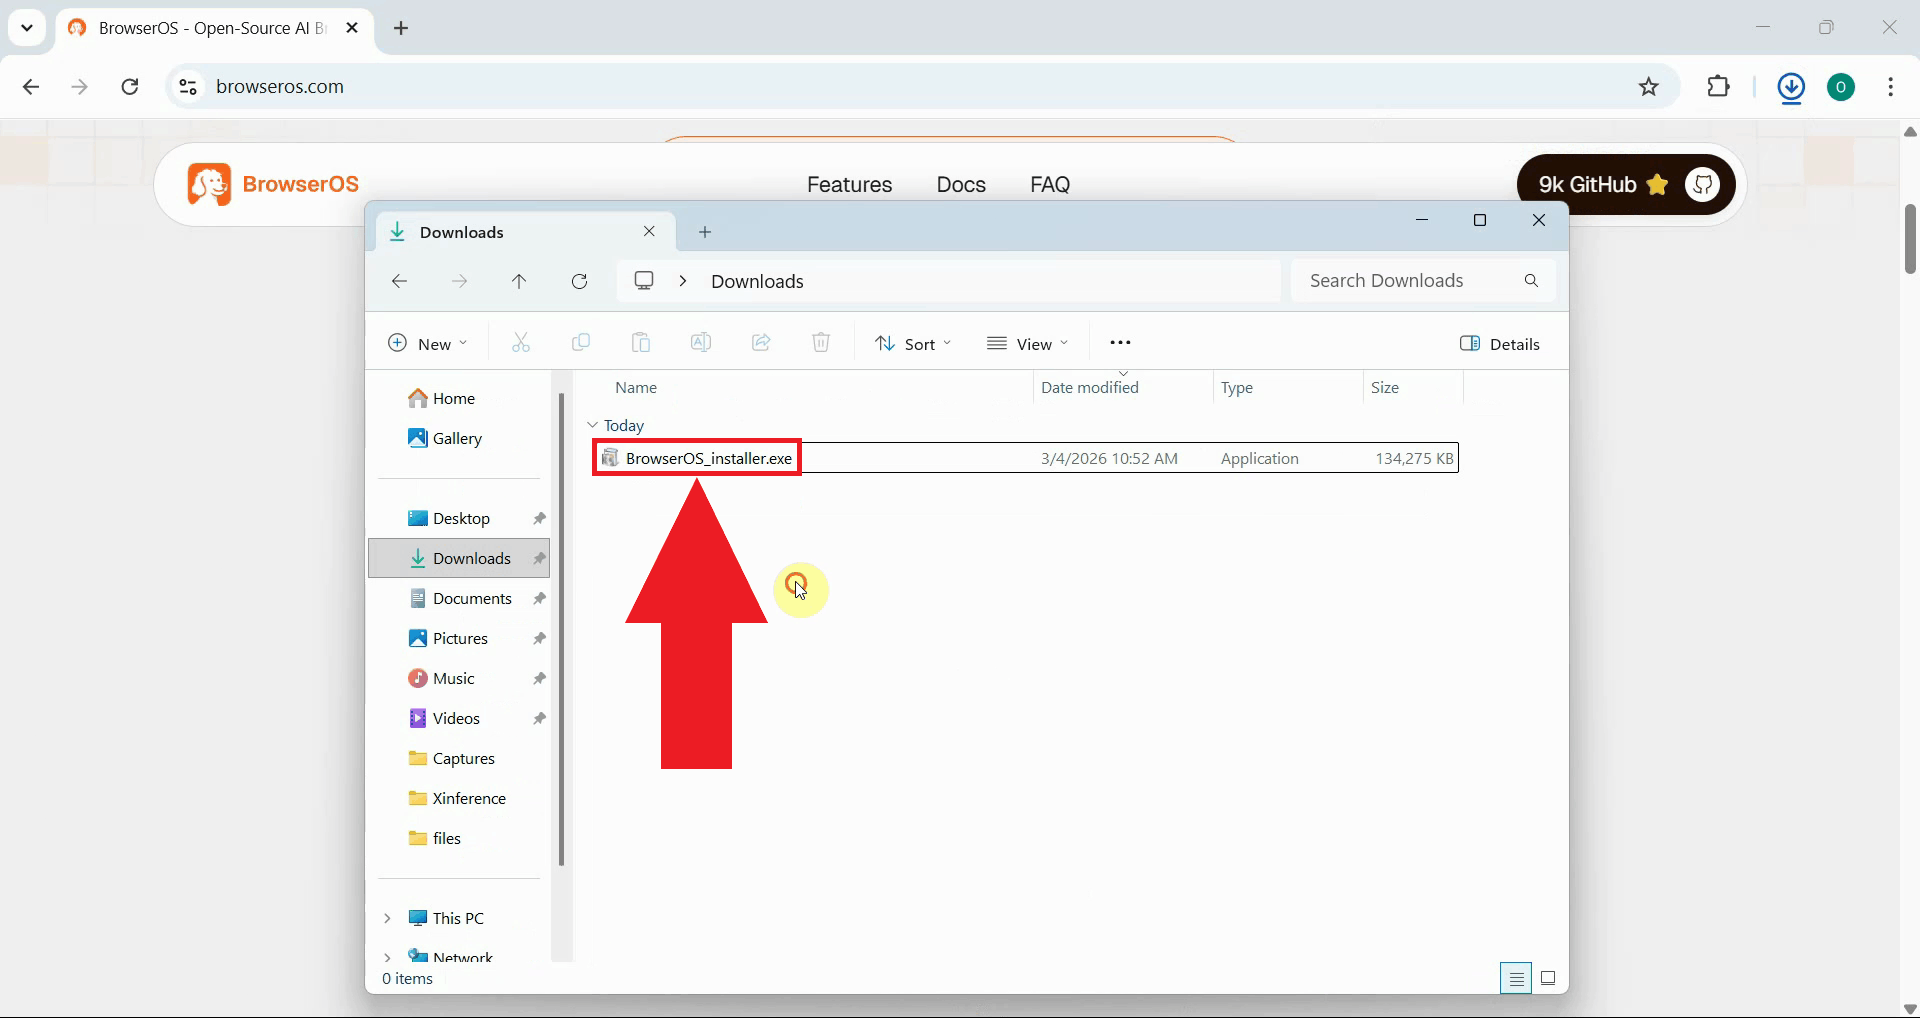Click the File Explorer refresh icon
The height and width of the screenshot is (1018, 1920).
579,282
